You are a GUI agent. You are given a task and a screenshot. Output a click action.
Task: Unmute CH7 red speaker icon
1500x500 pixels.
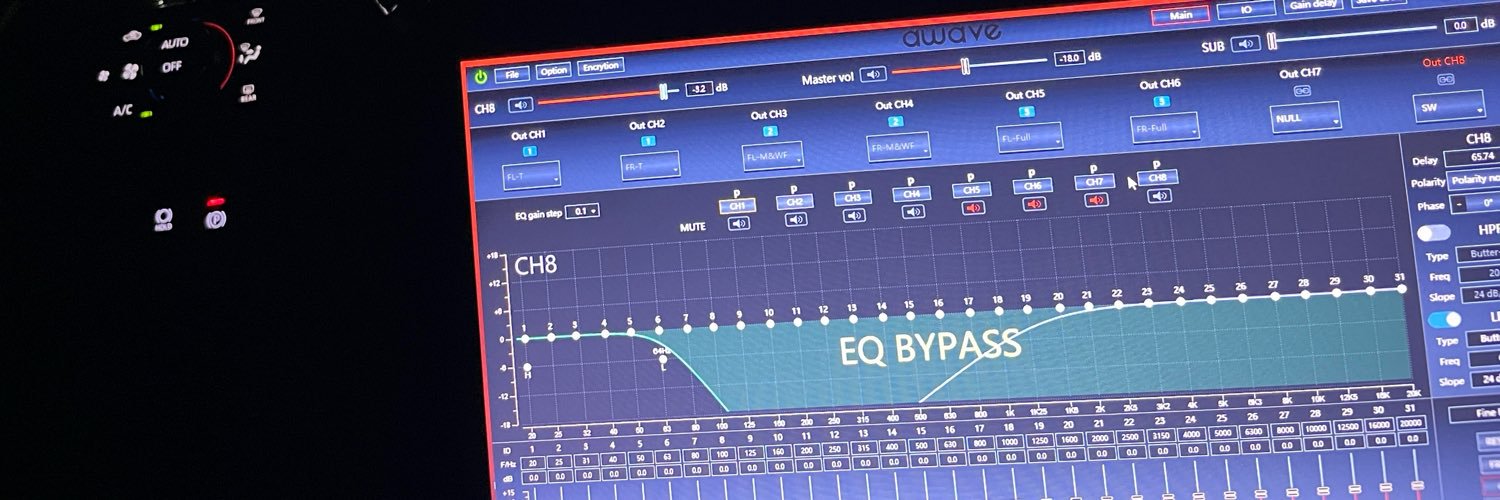point(1096,199)
